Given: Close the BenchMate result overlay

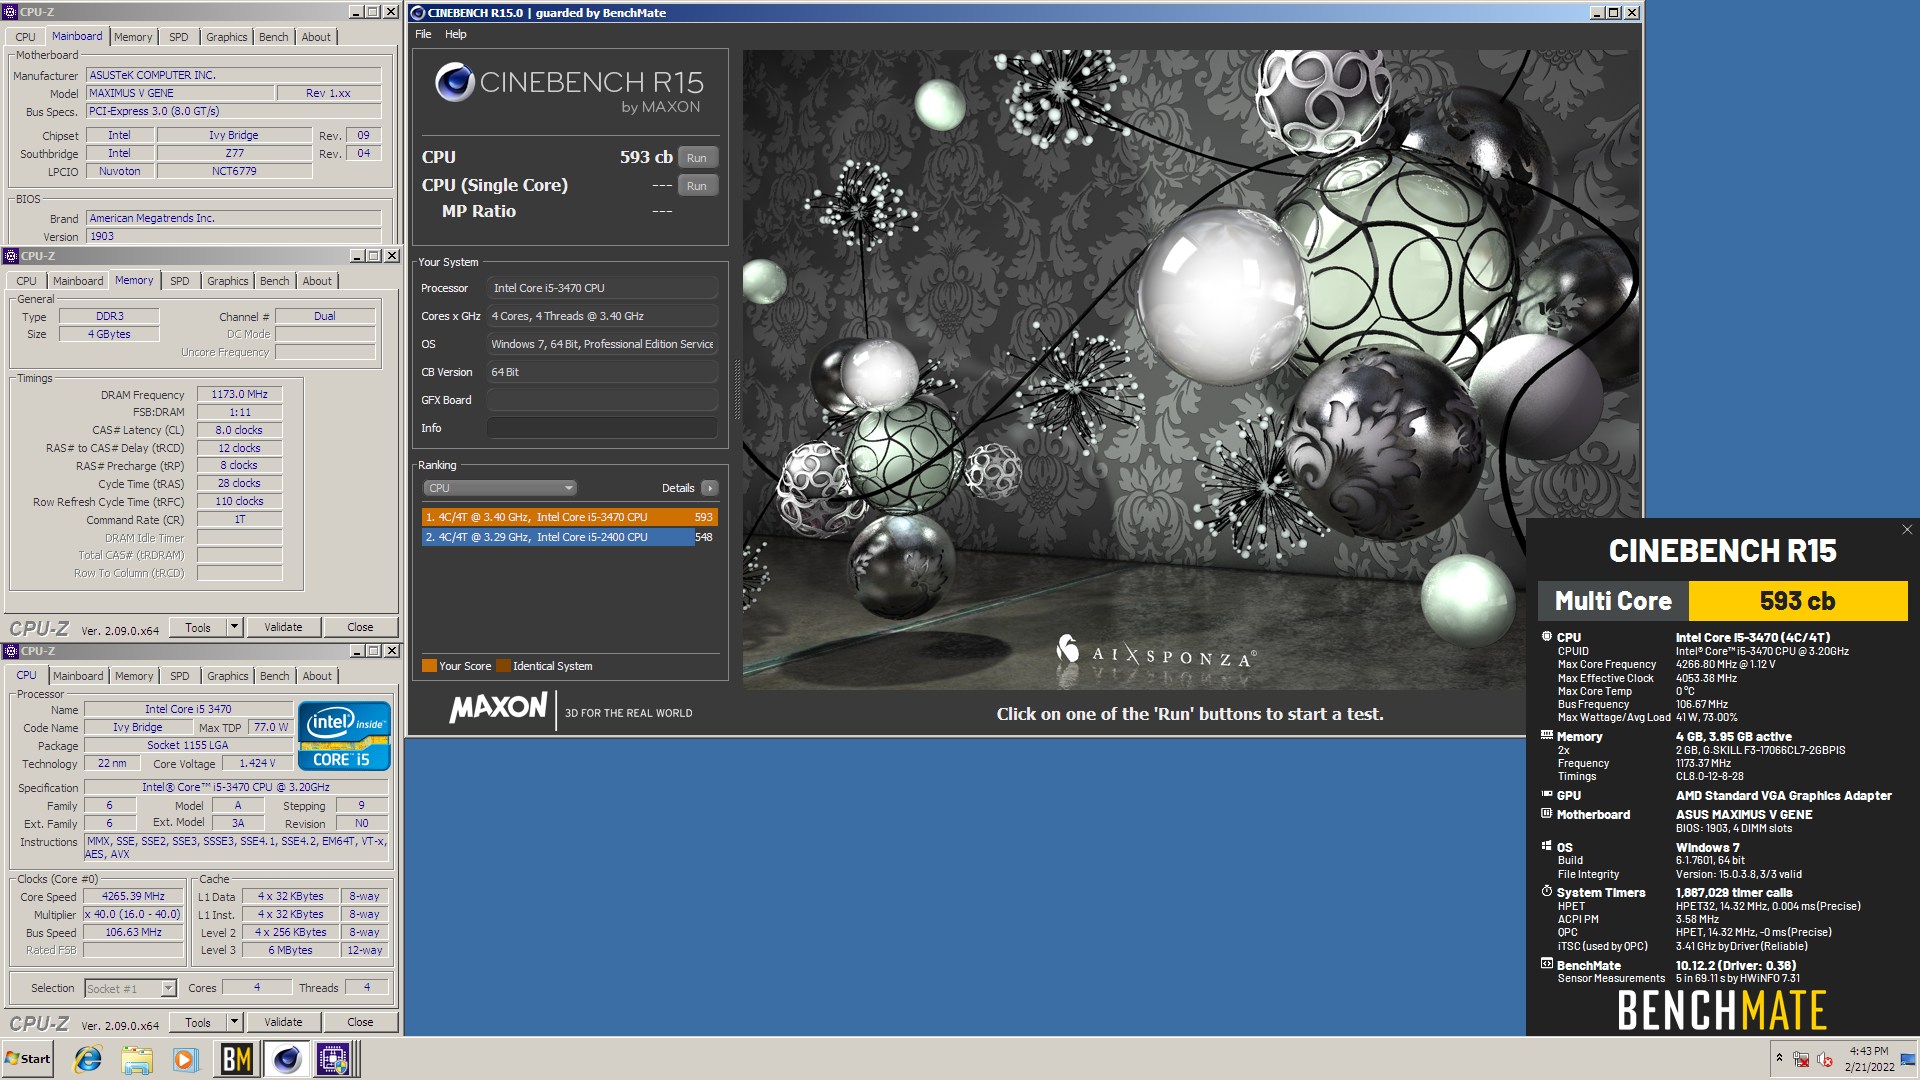Looking at the screenshot, I should [1907, 530].
